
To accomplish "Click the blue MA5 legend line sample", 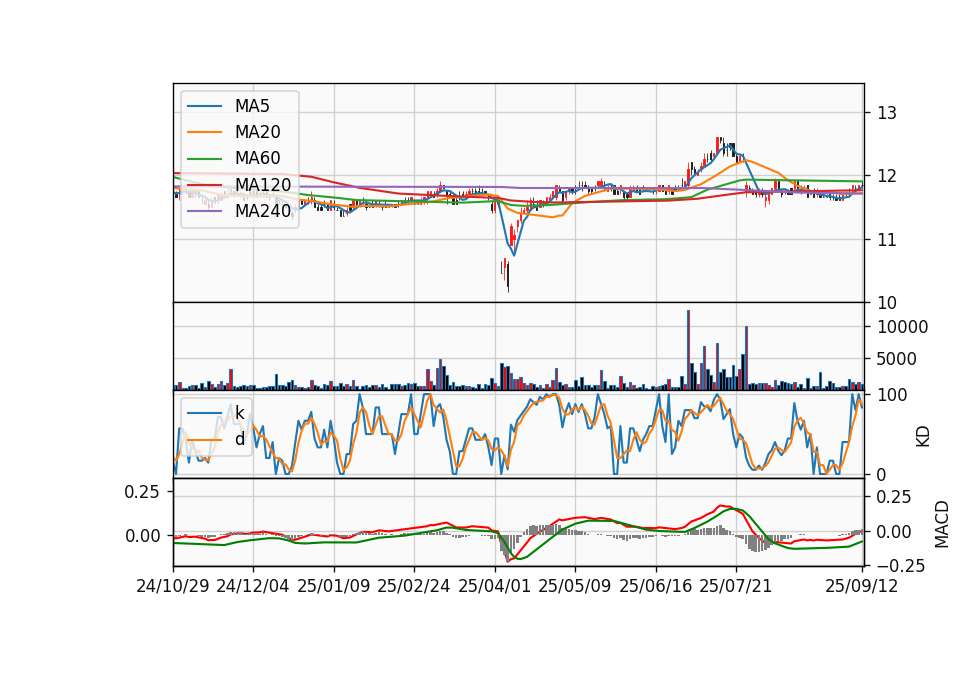I will [x=204, y=107].
